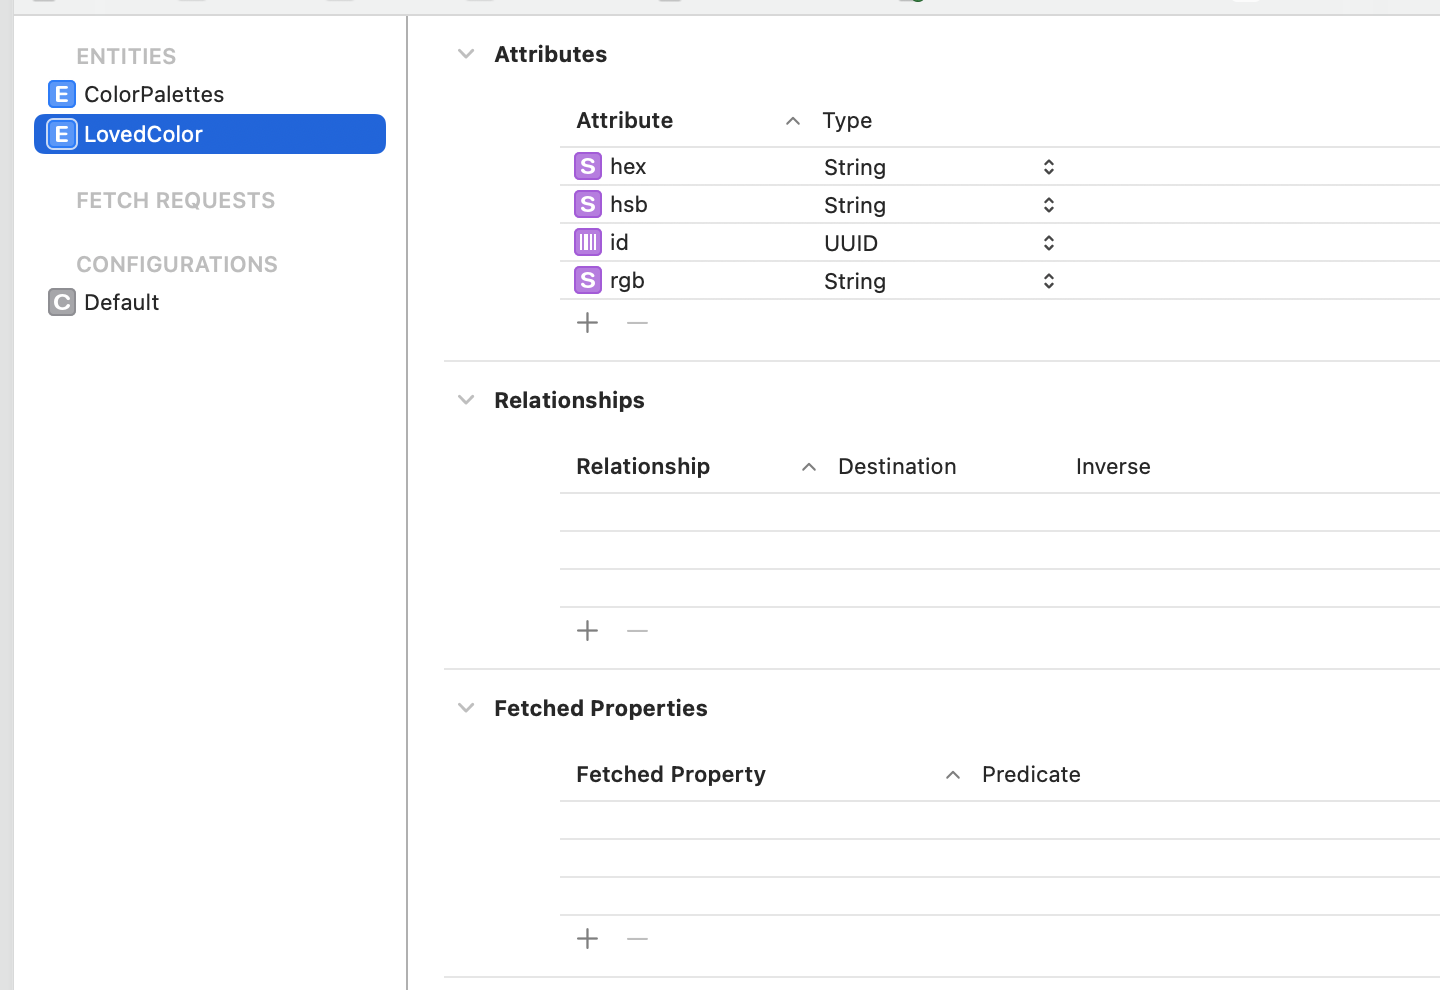The image size is (1440, 990).
Task: Select the LovedColor entity
Action: pyautogui.click(x=210, y=134)
